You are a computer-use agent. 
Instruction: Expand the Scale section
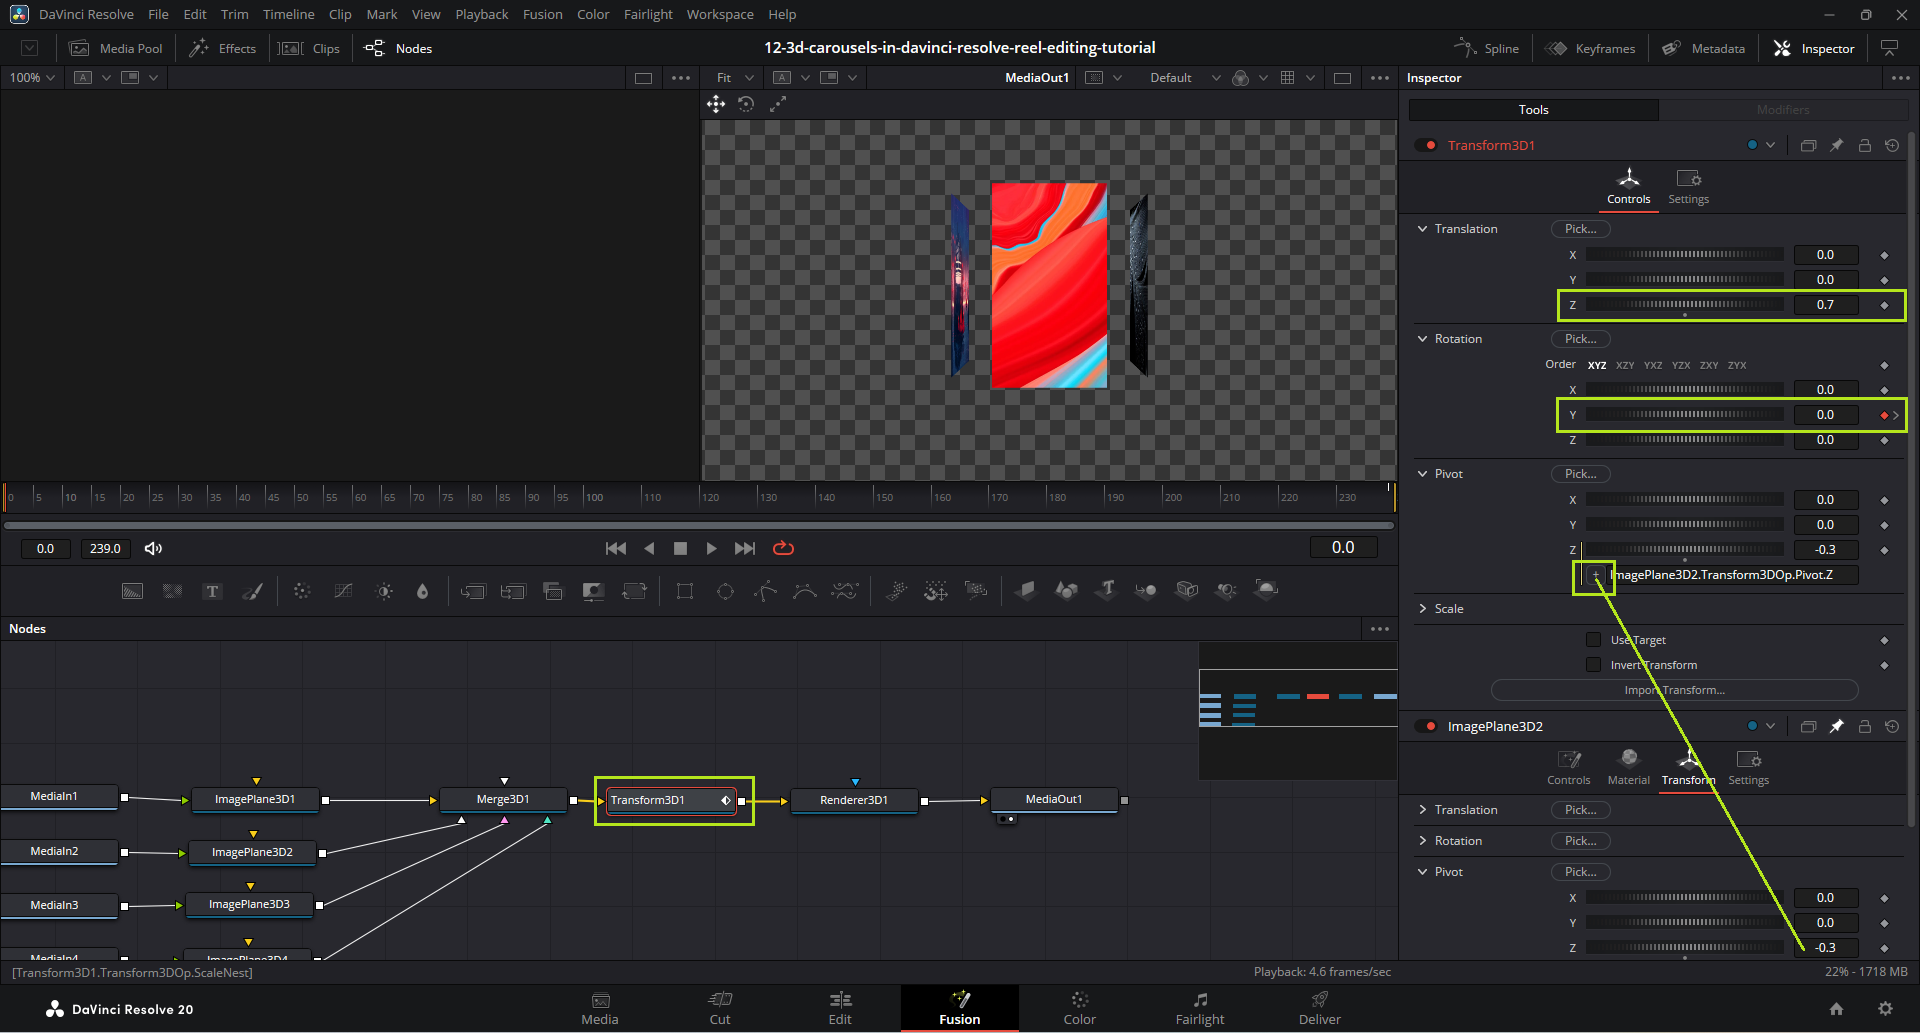(1423, 609)
